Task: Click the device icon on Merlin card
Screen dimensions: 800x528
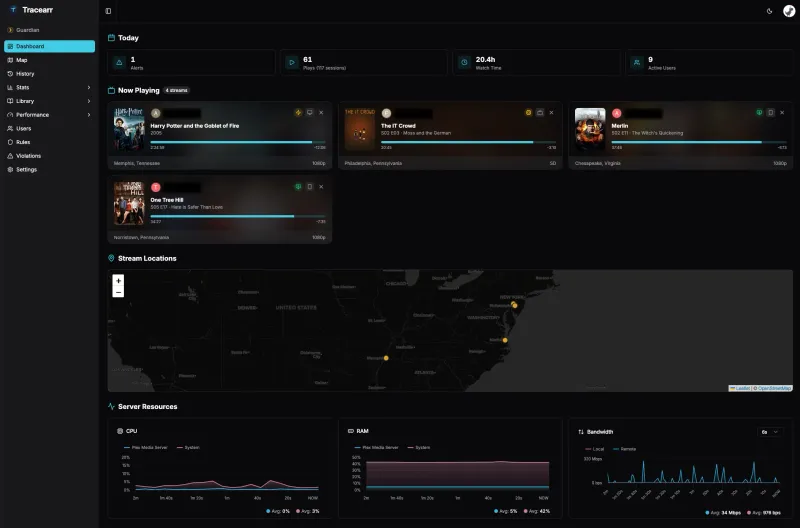Action: point(770,113)
